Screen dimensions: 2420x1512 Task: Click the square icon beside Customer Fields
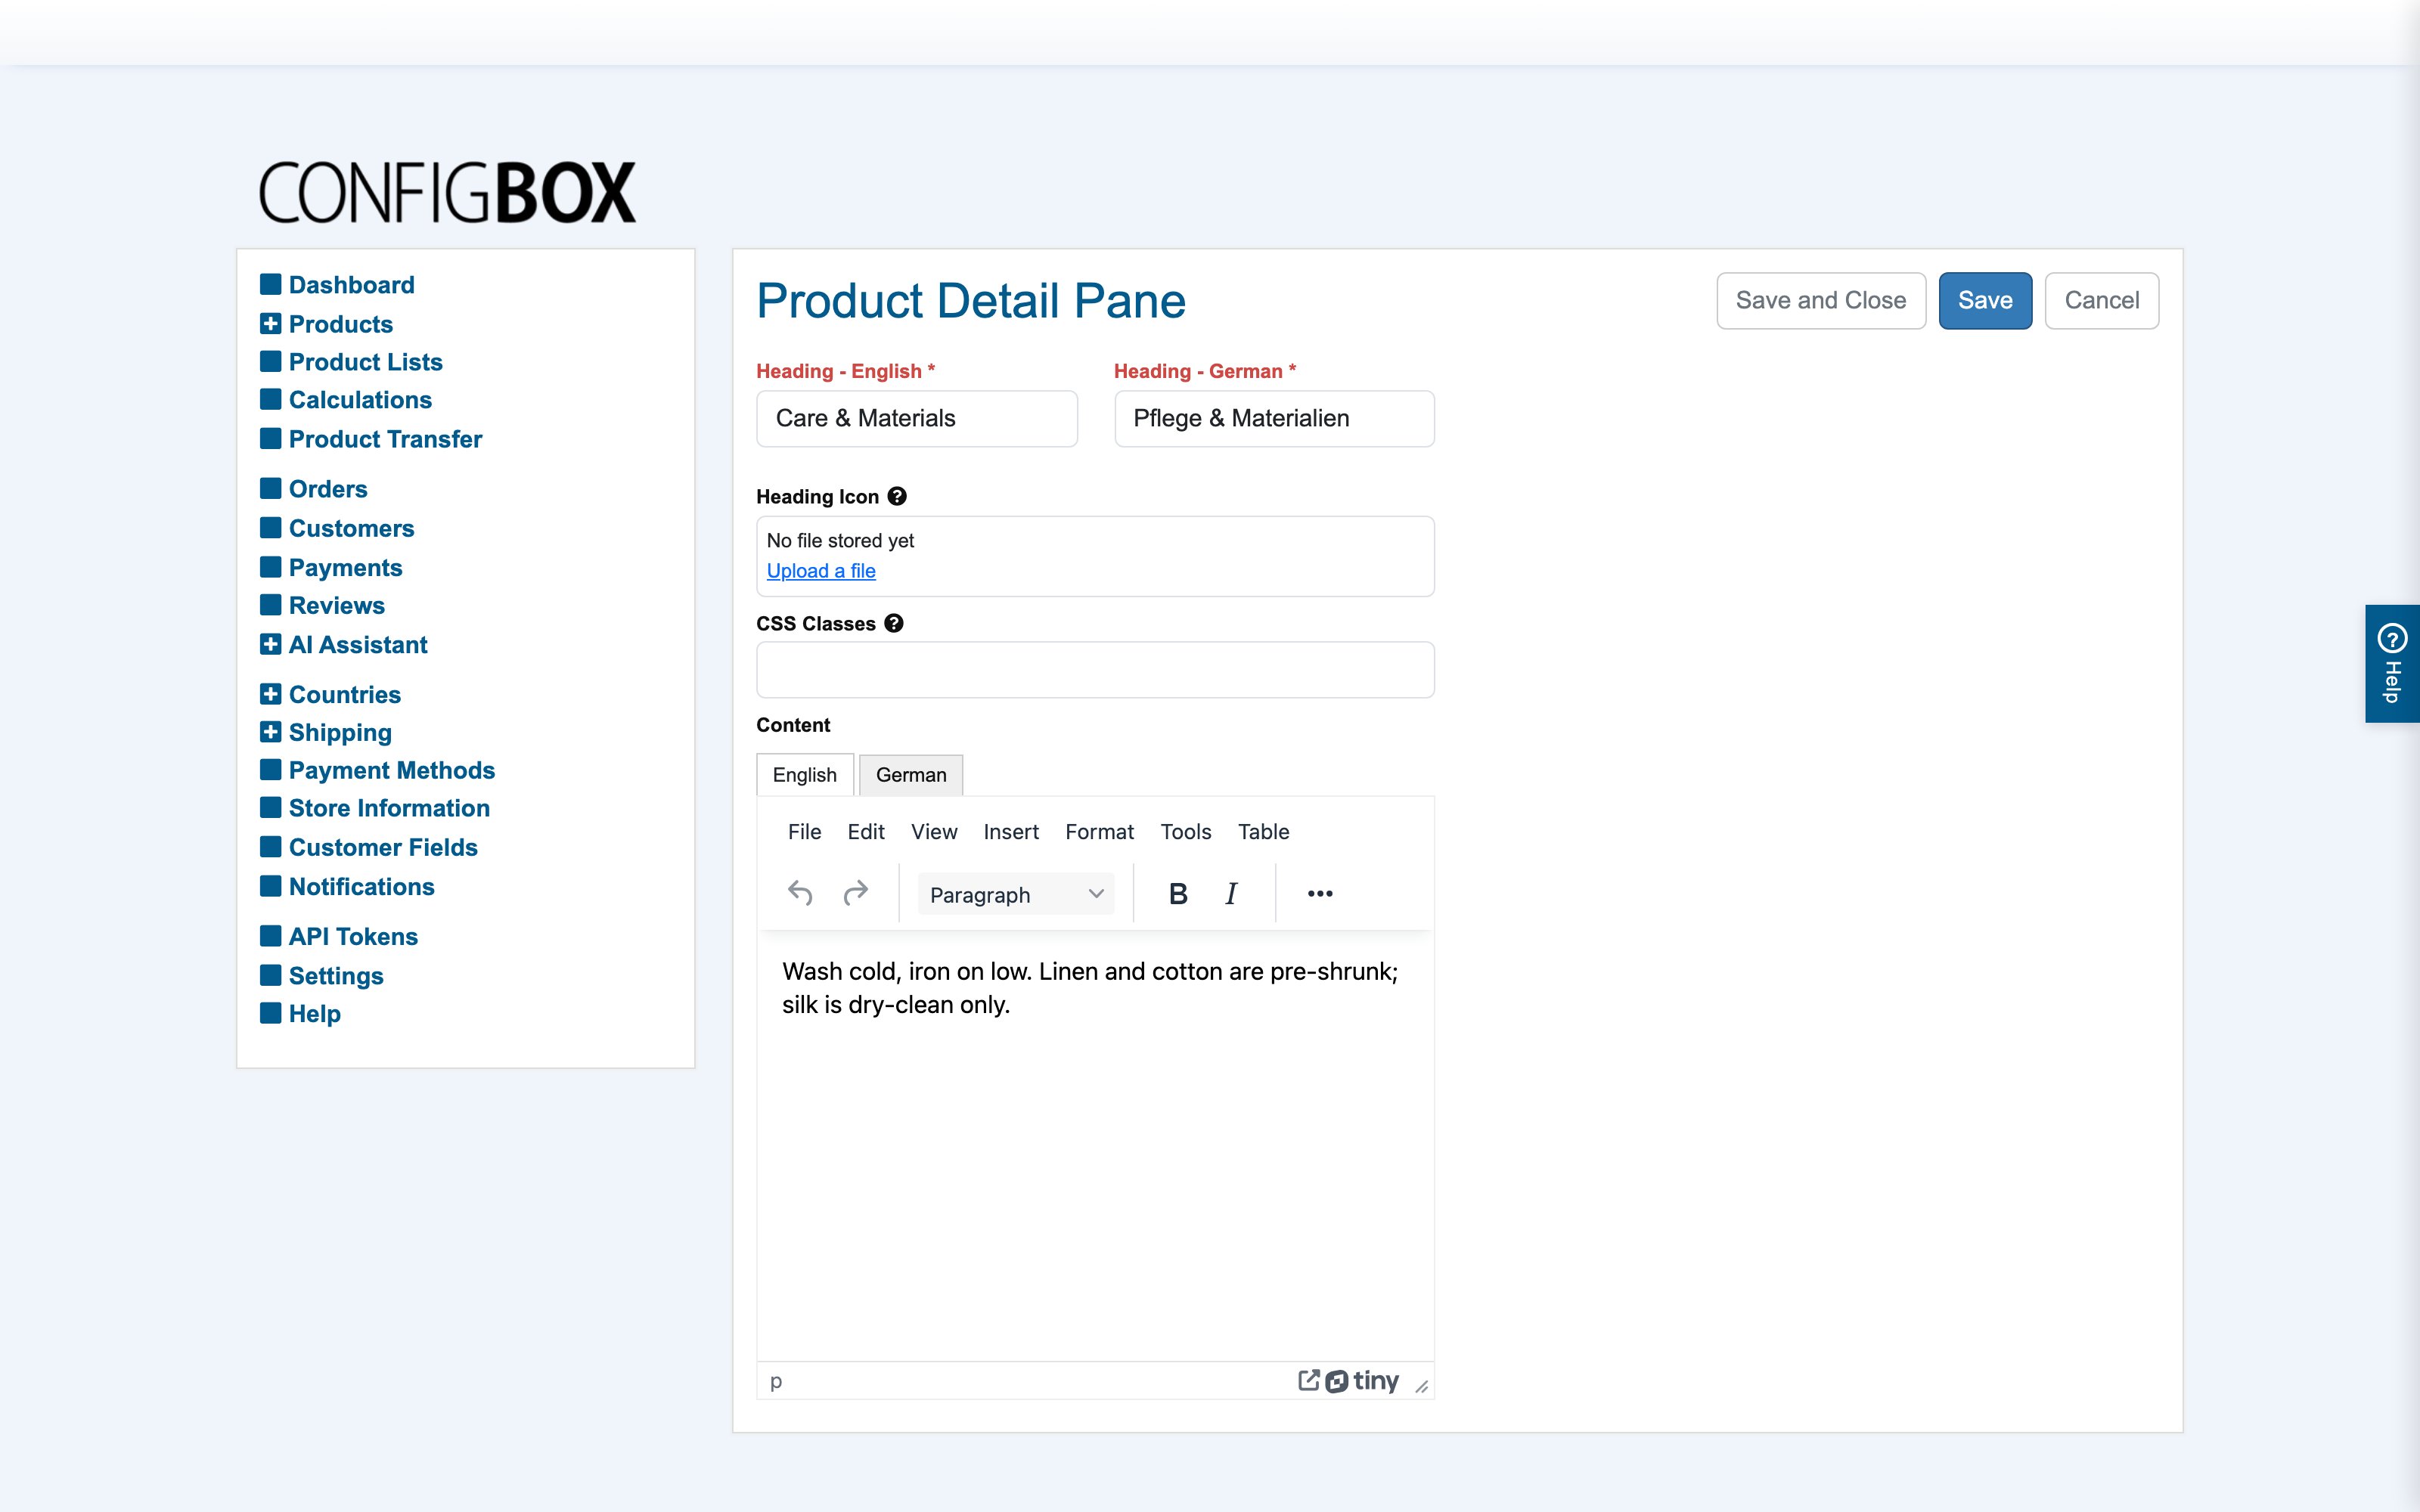[x=270, y=847]
